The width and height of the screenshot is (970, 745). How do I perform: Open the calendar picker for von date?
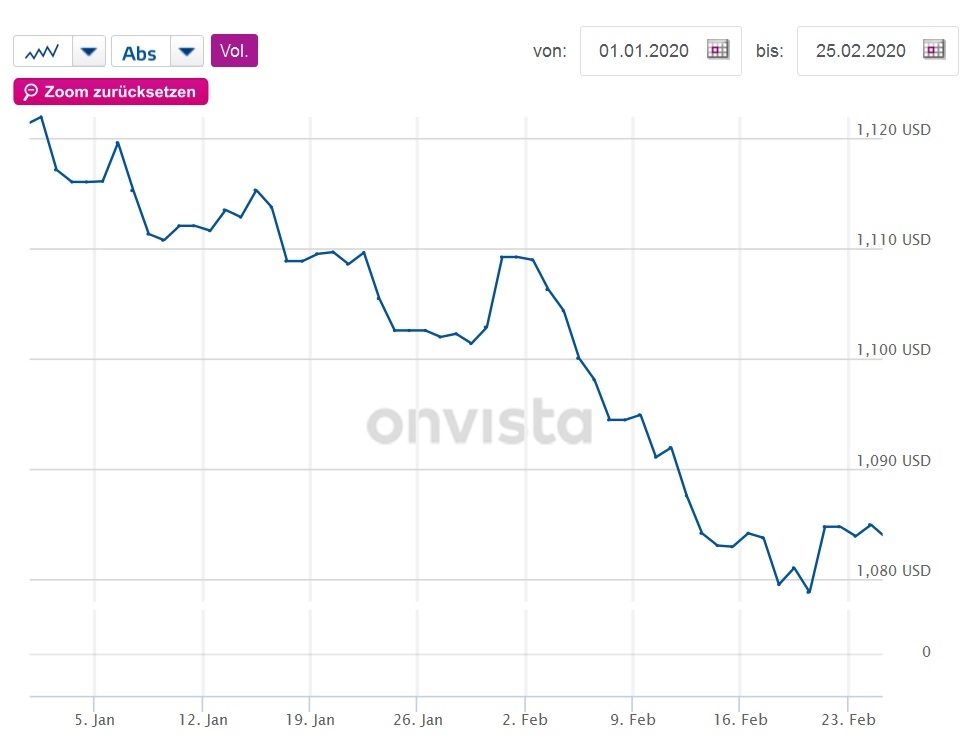[x=718, y=50]
